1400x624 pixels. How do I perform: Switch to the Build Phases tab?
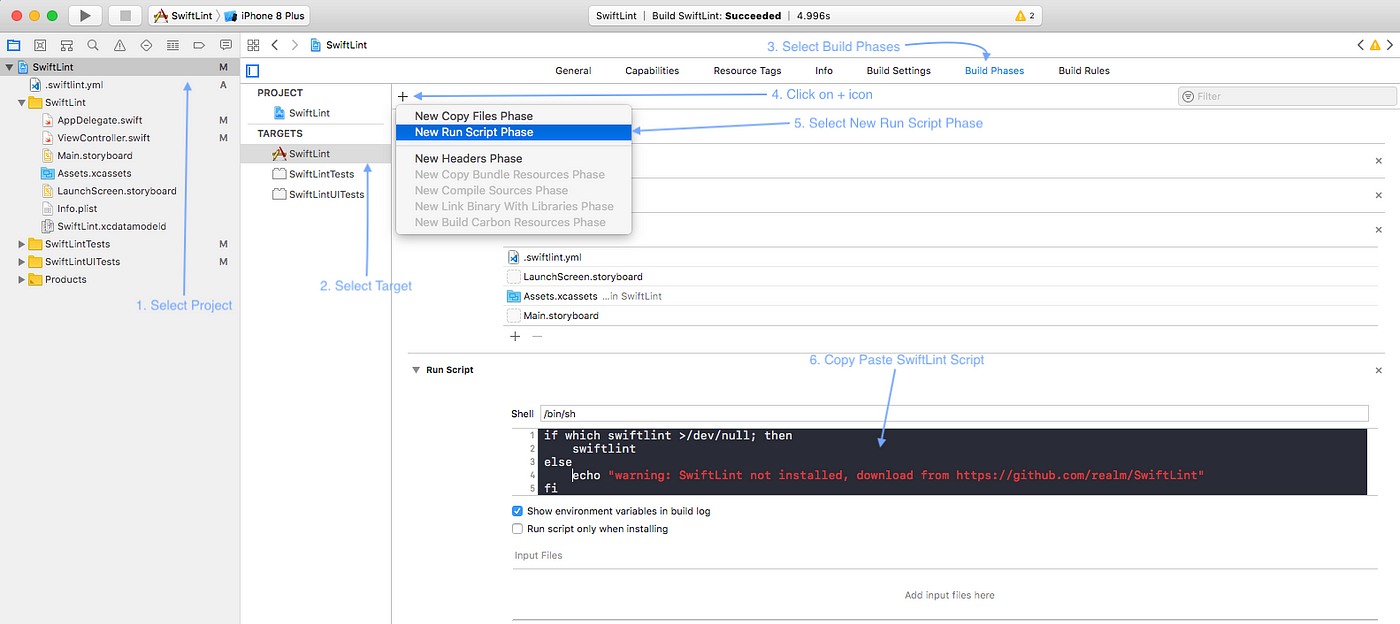(x=994, y=71)
